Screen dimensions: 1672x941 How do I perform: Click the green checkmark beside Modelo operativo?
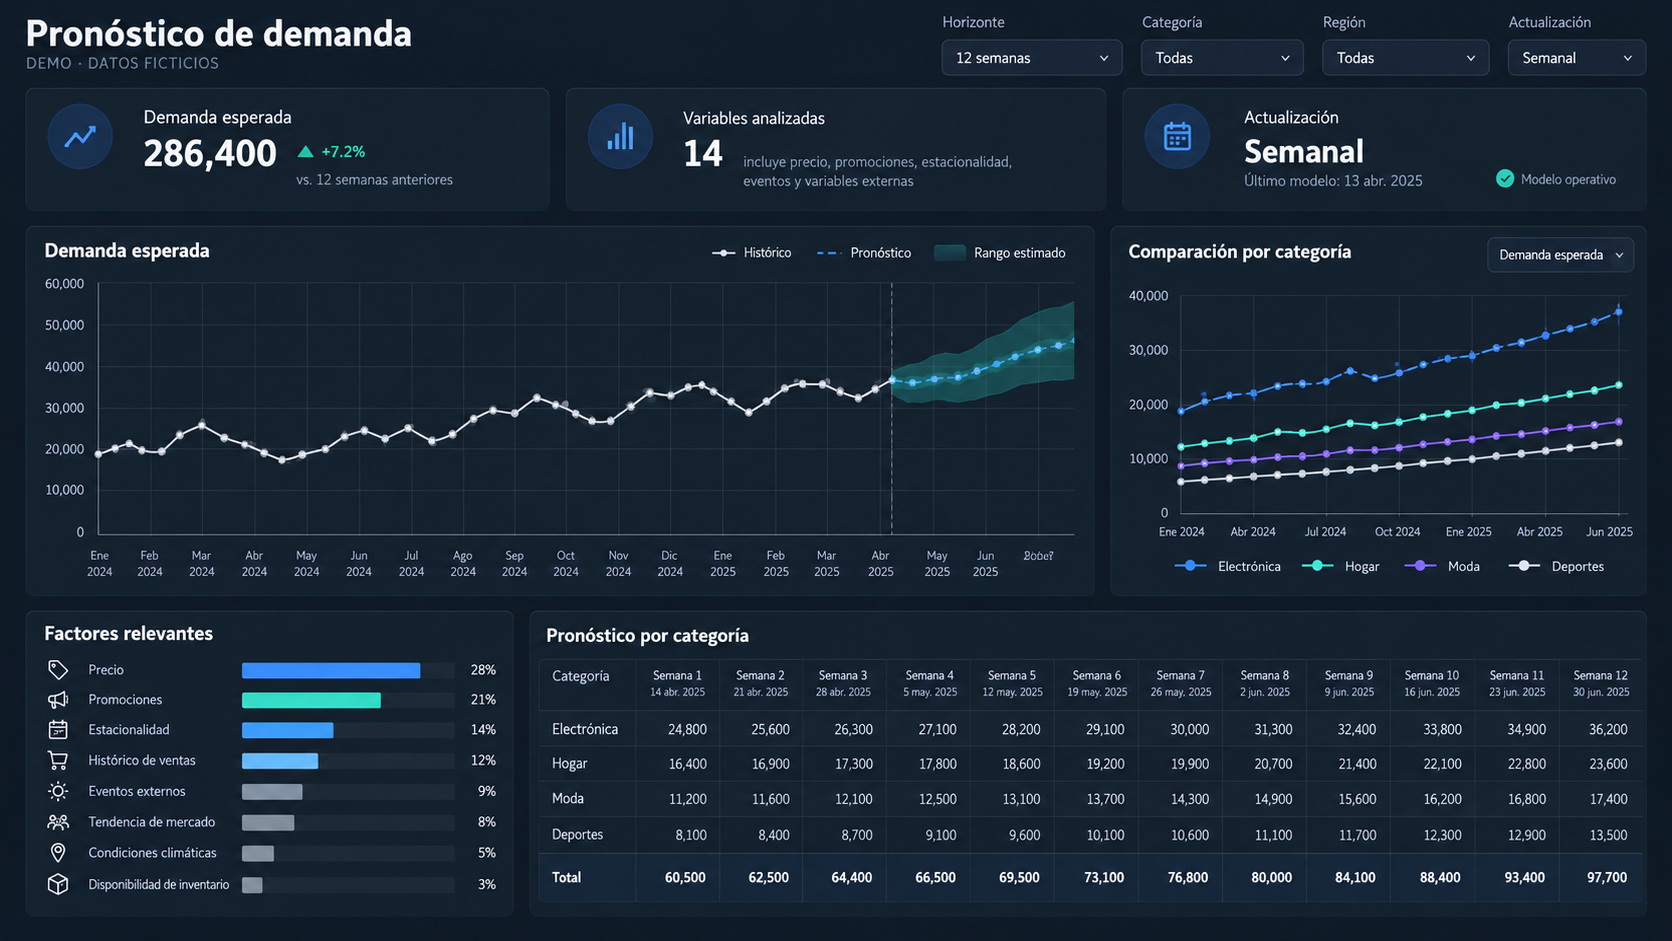point(1505,179)
